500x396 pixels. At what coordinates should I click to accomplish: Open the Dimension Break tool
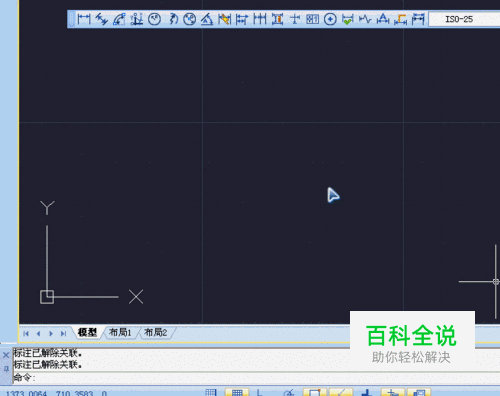295,19
